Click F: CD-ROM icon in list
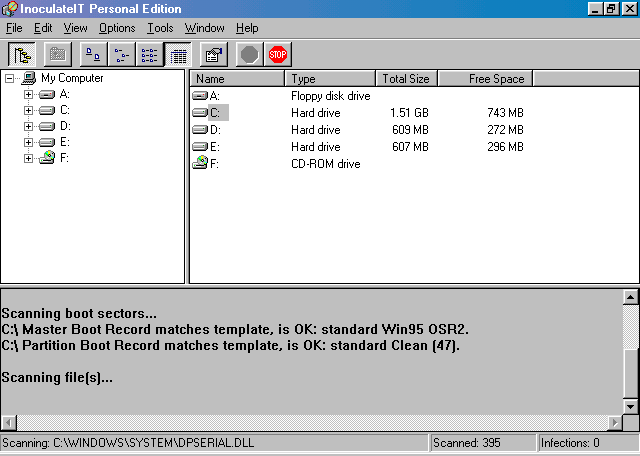Viewport: 640px width, 456px height. [x=200, y=163]
